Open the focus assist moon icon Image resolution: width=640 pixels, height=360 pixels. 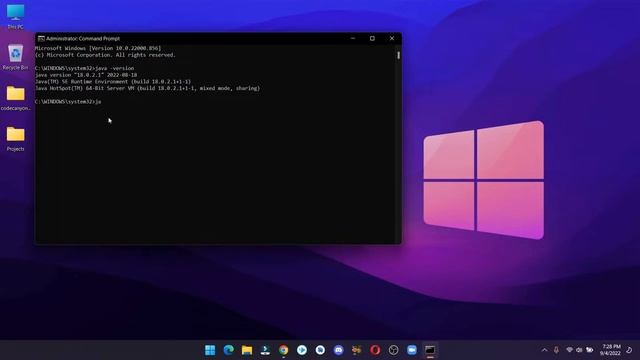629,350
